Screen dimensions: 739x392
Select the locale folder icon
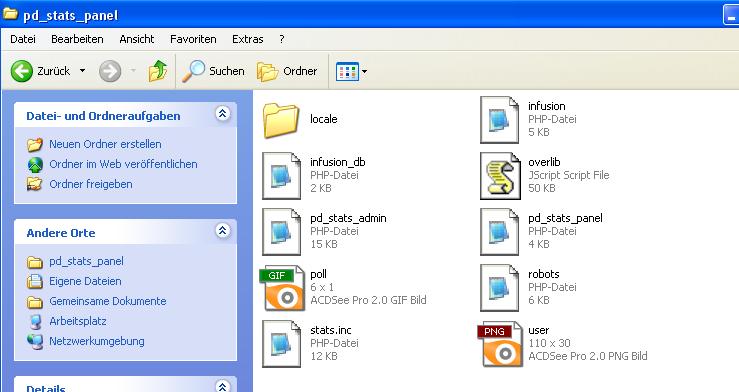point(281,121)
